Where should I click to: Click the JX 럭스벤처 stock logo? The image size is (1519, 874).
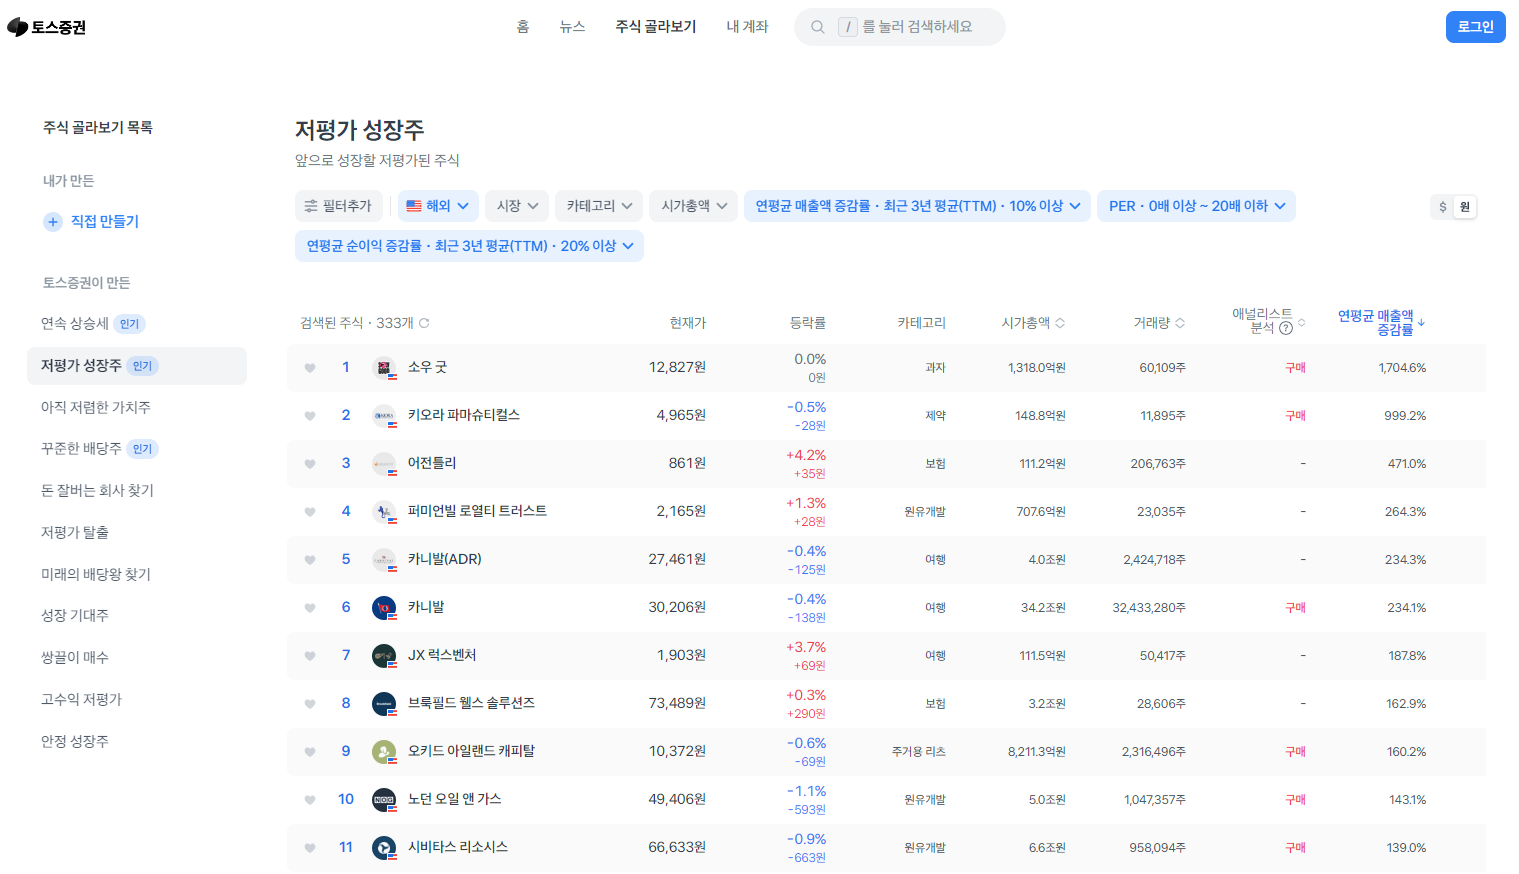[x=384, y=656]
